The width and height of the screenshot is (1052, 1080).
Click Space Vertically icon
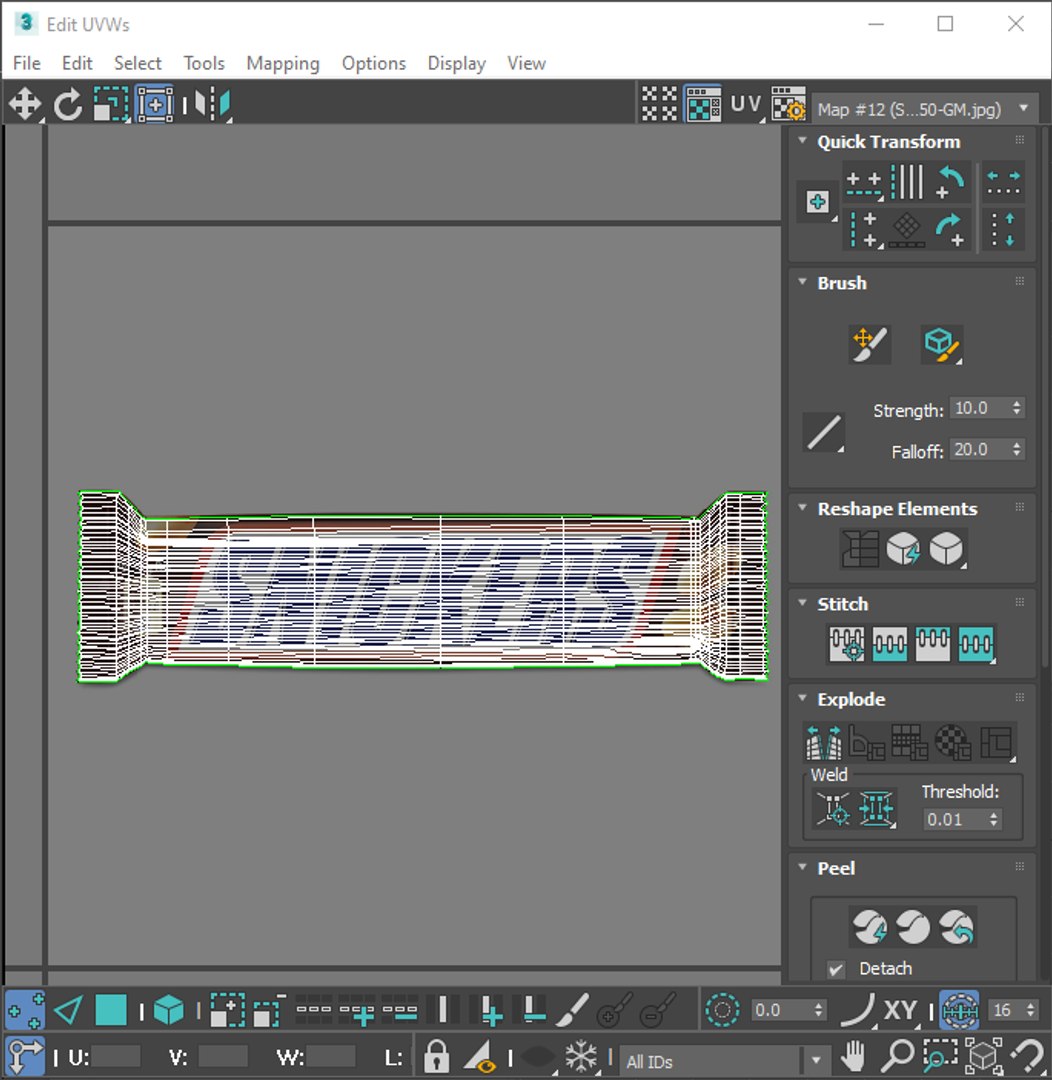[1003, 229]
